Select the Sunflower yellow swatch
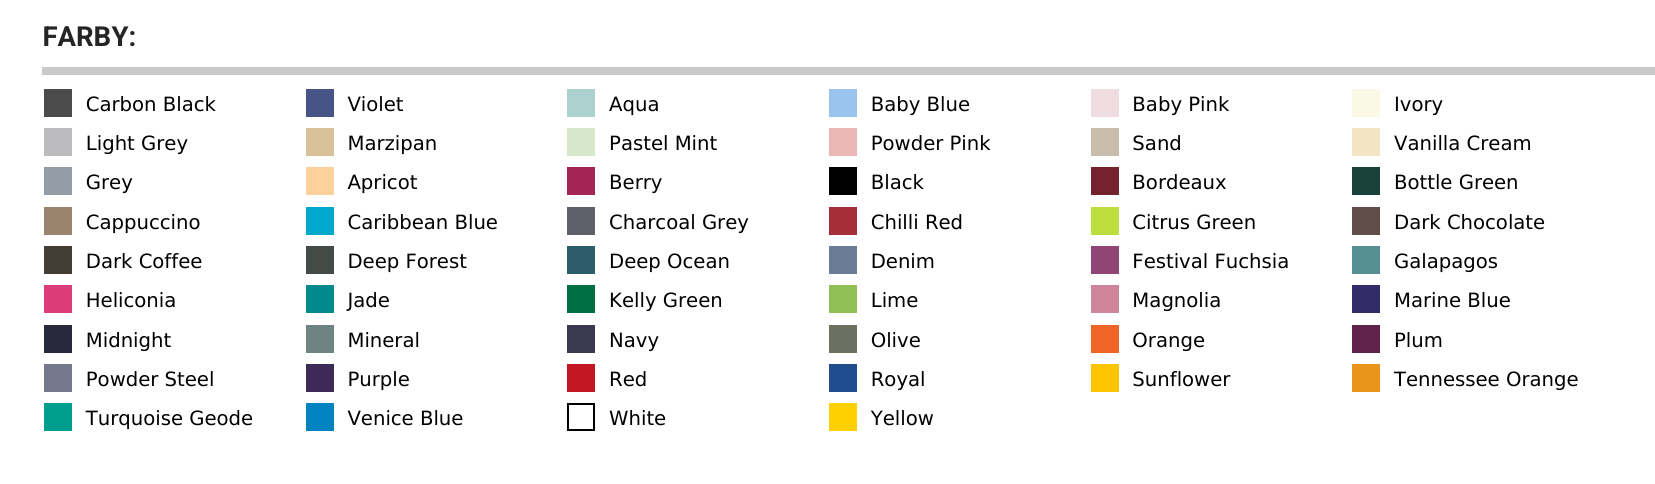This screenshot has height=484, width=1655. pyautogui.click(x=1105, y=378)
